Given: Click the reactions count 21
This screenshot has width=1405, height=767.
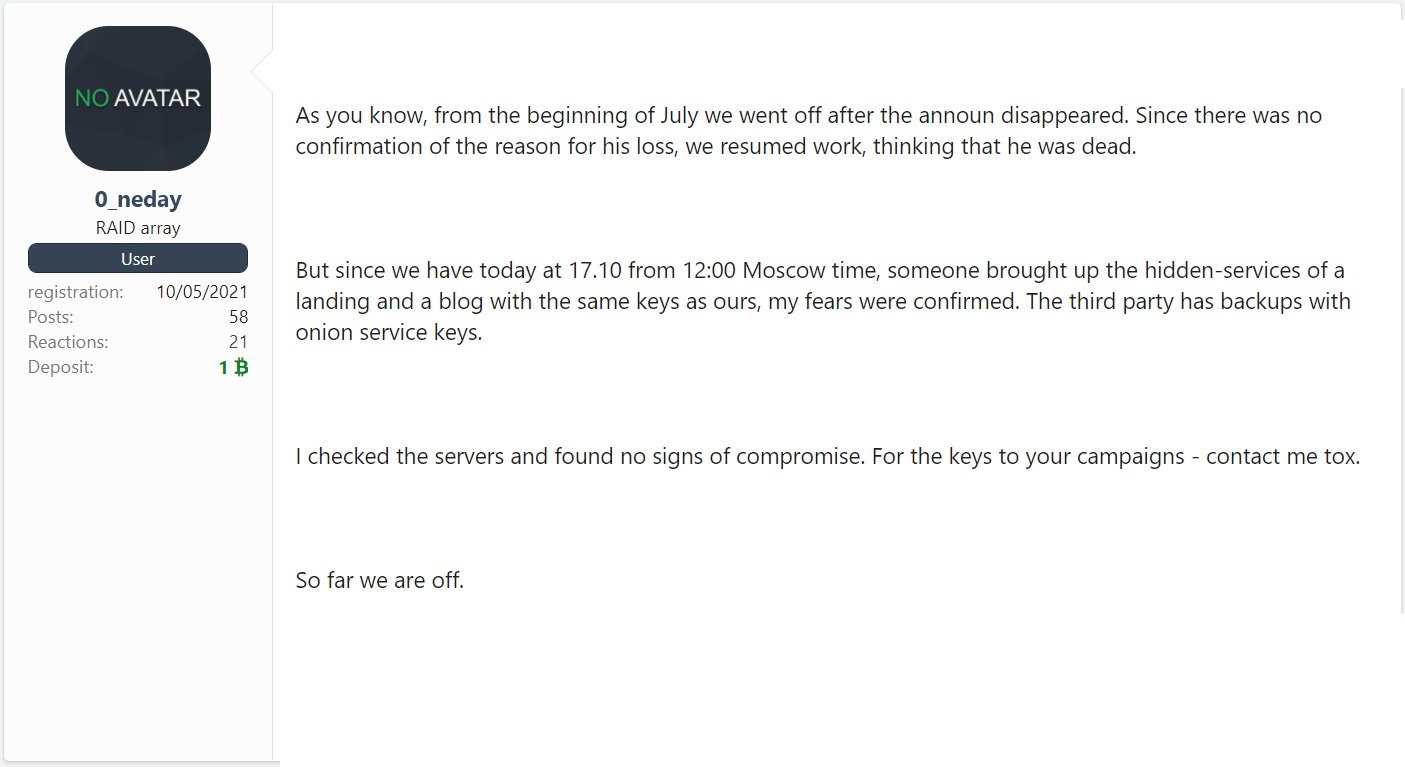Looking at the screenshot, I should pos(238,342).
